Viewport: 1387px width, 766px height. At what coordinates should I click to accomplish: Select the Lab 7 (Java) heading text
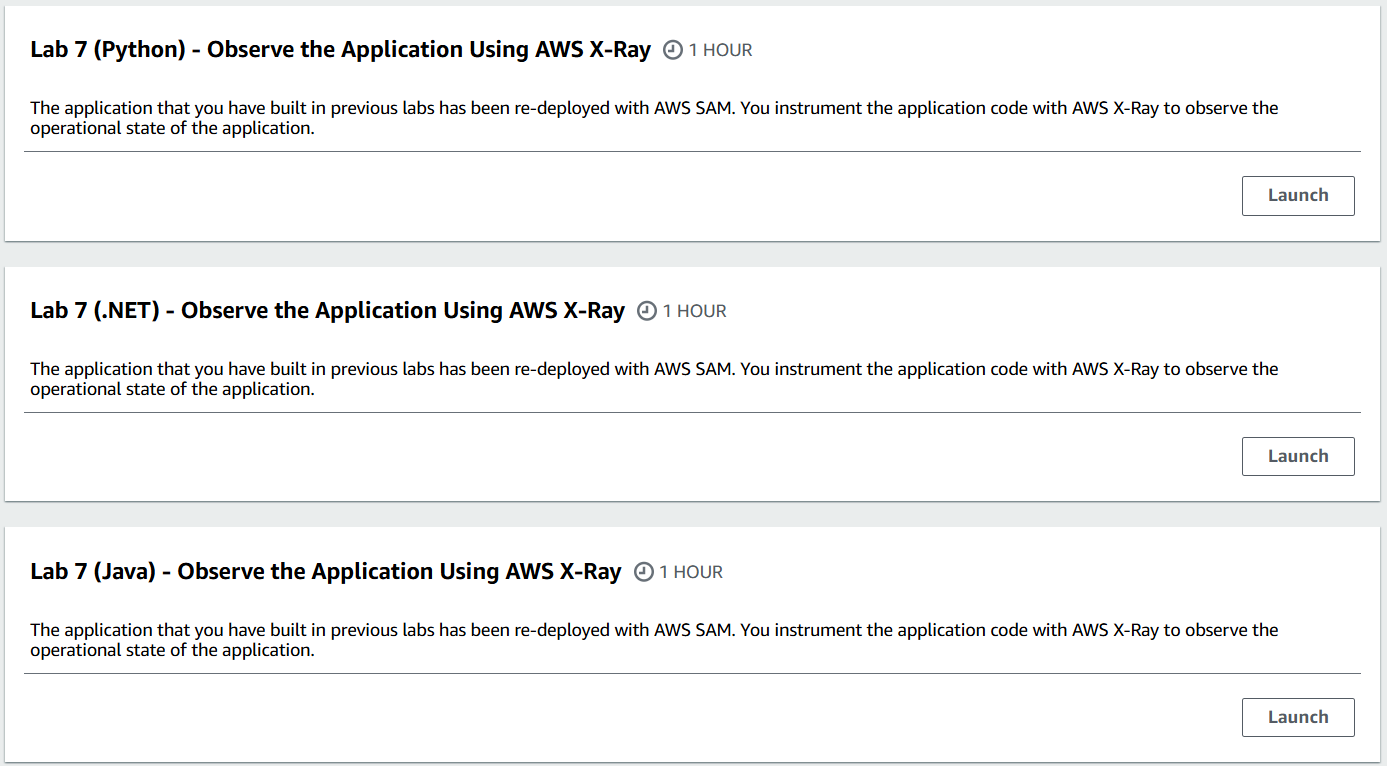click(326, 571)
